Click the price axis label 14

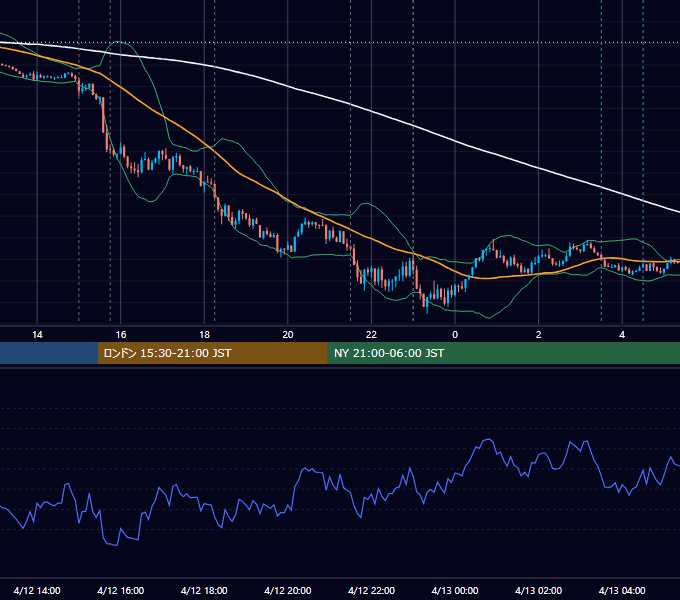point(37,335)
